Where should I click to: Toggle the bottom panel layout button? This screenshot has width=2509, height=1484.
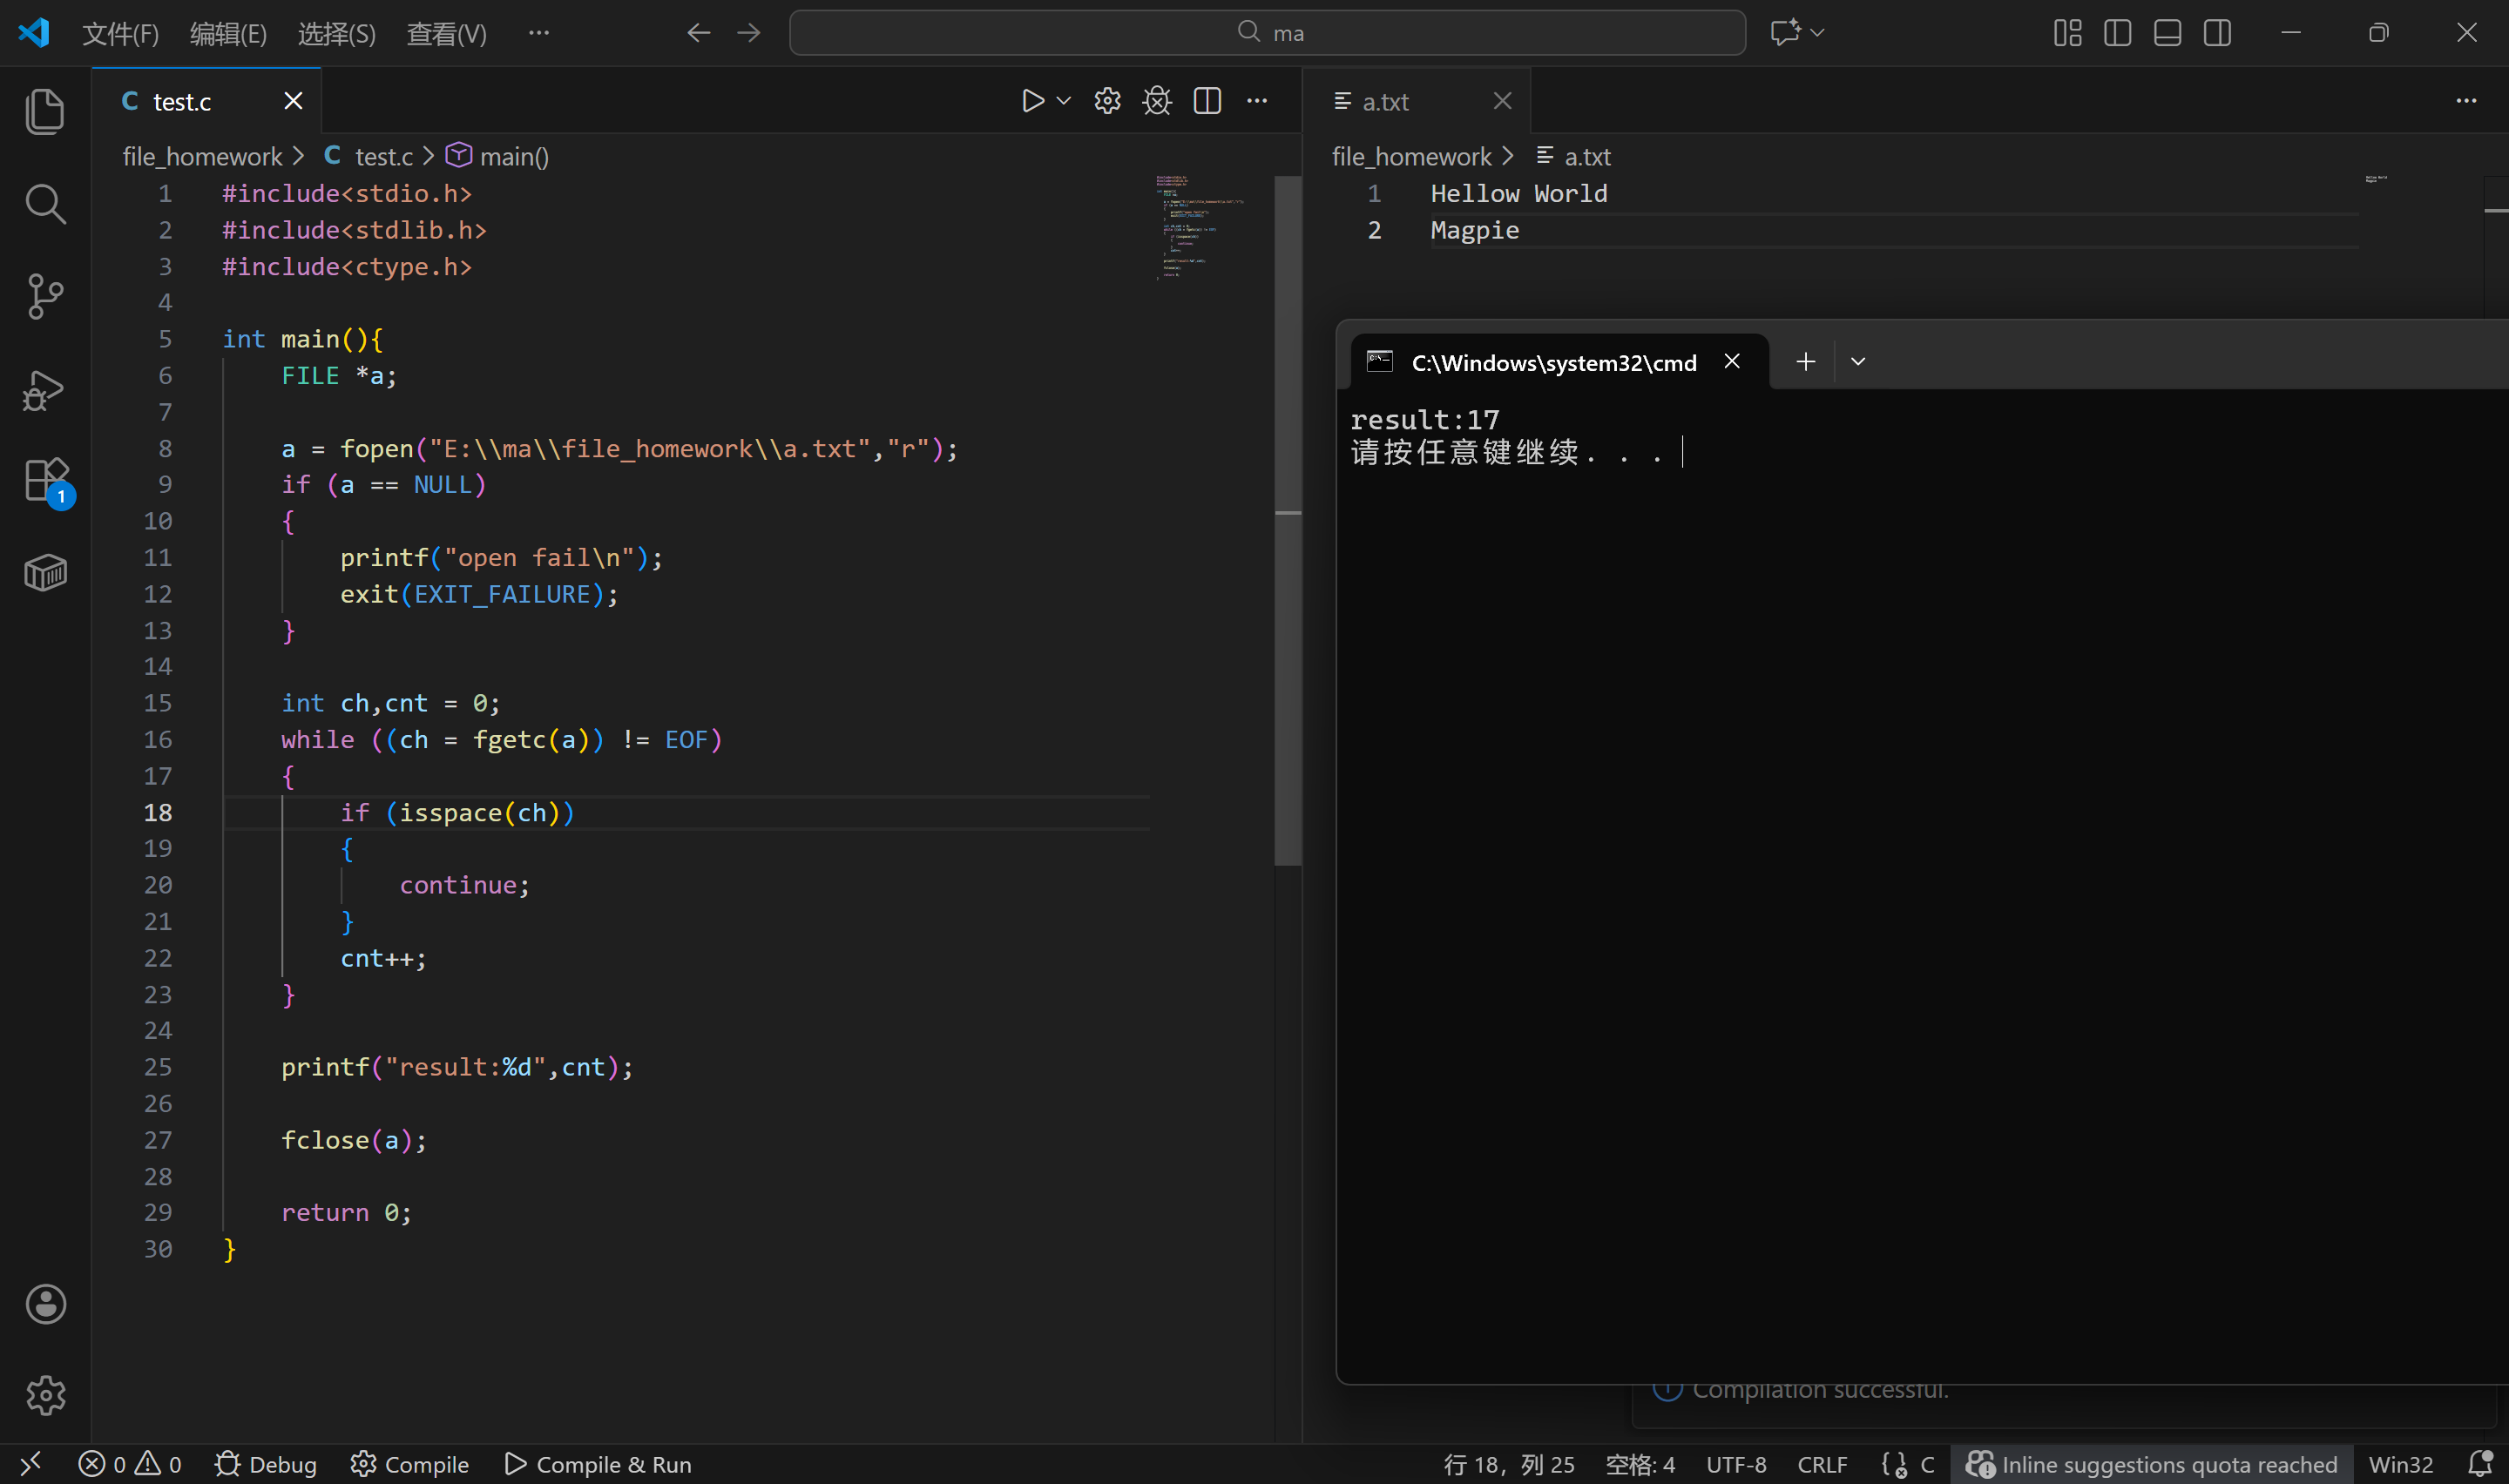pos(2167,33)
